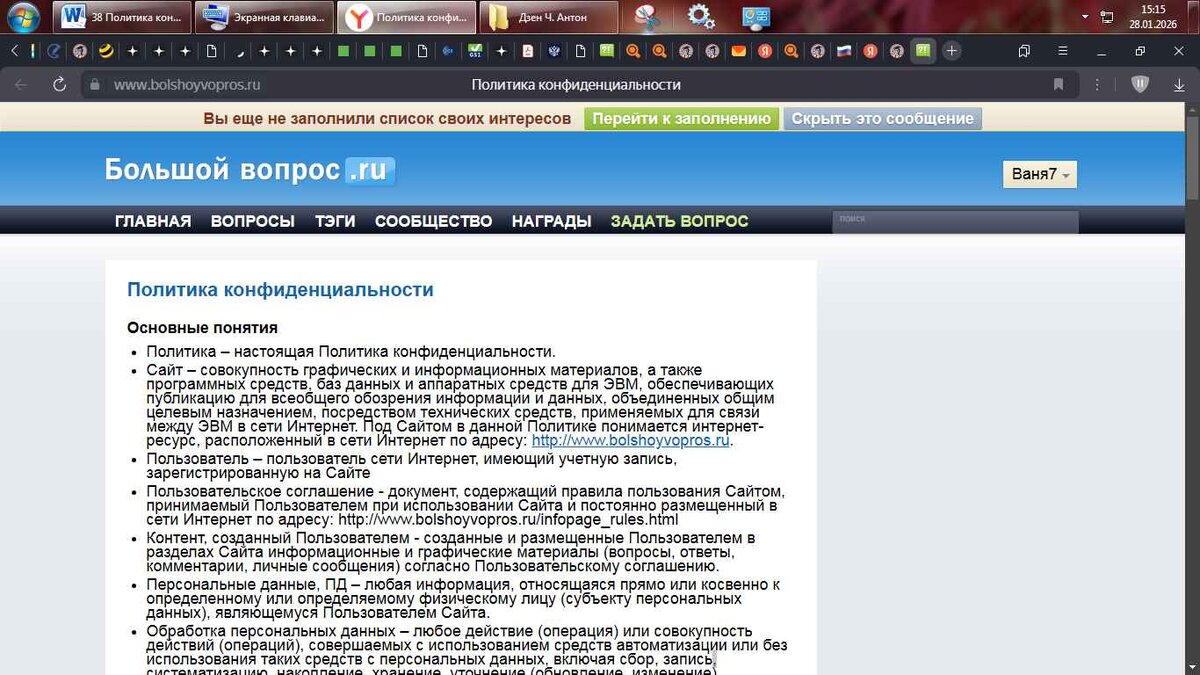Image resolution: width=1200 pixels, height=675 pixels.
Task: Click the address bar with www.bolshoyvopros.ru
Action: 187,85
